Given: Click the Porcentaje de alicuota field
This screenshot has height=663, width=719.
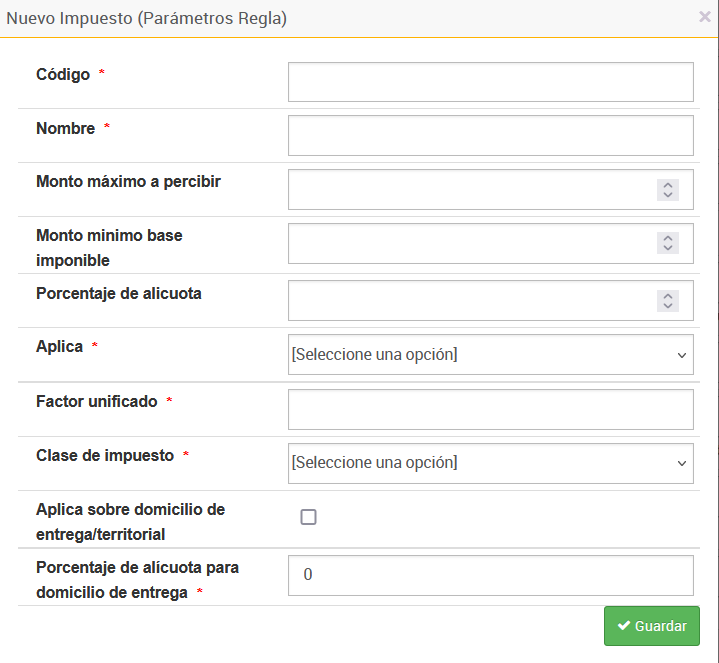Looking at the screenshot, I should pyautogui.click(x=470, y=300).
